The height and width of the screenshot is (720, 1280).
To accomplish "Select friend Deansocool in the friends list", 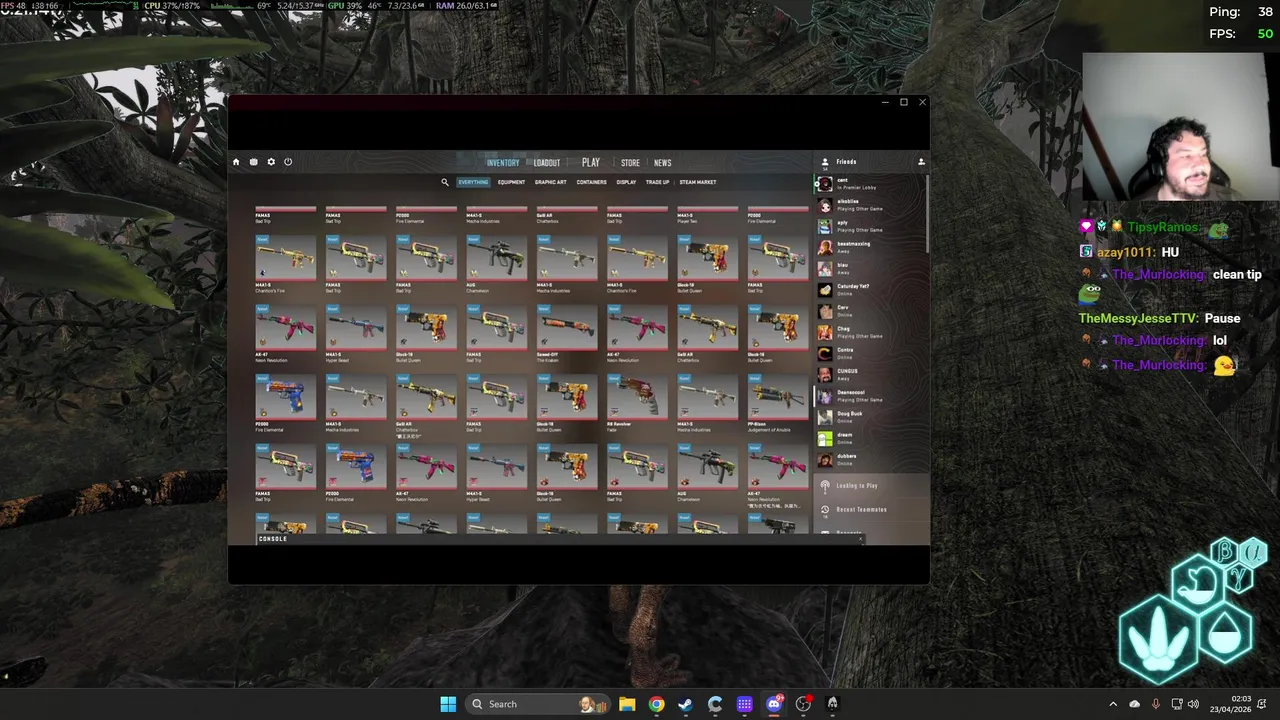I will pos(868,396).
